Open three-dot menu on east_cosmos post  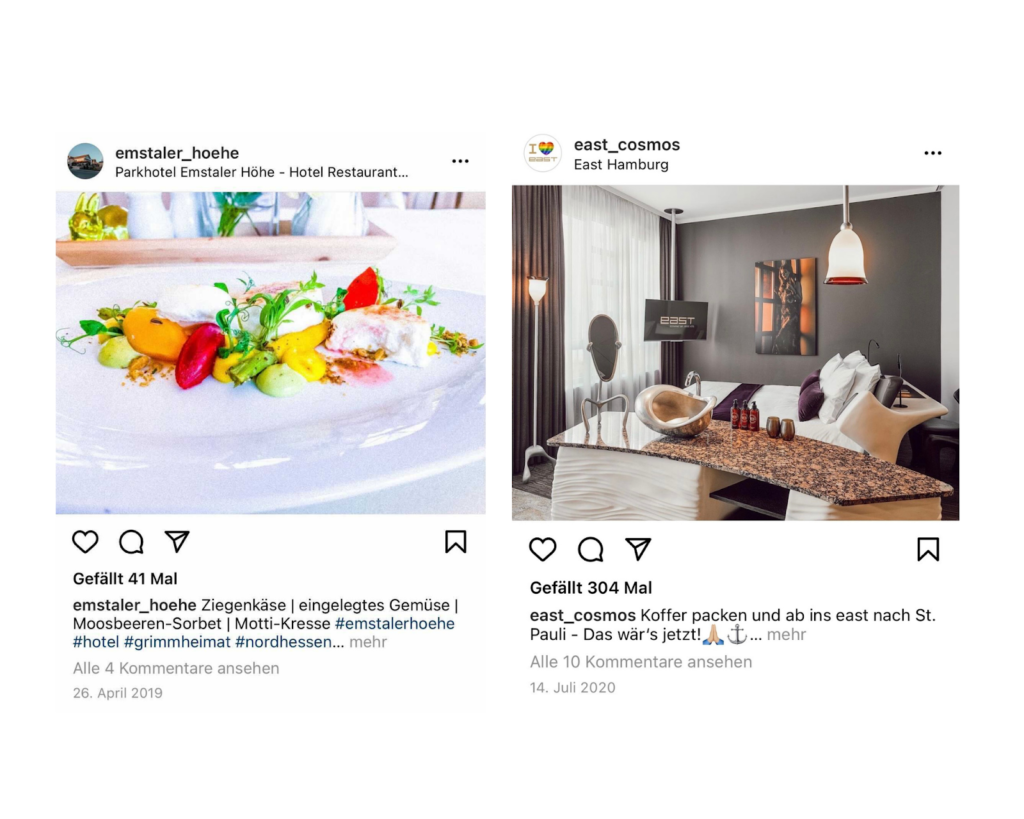click(933, 153)
